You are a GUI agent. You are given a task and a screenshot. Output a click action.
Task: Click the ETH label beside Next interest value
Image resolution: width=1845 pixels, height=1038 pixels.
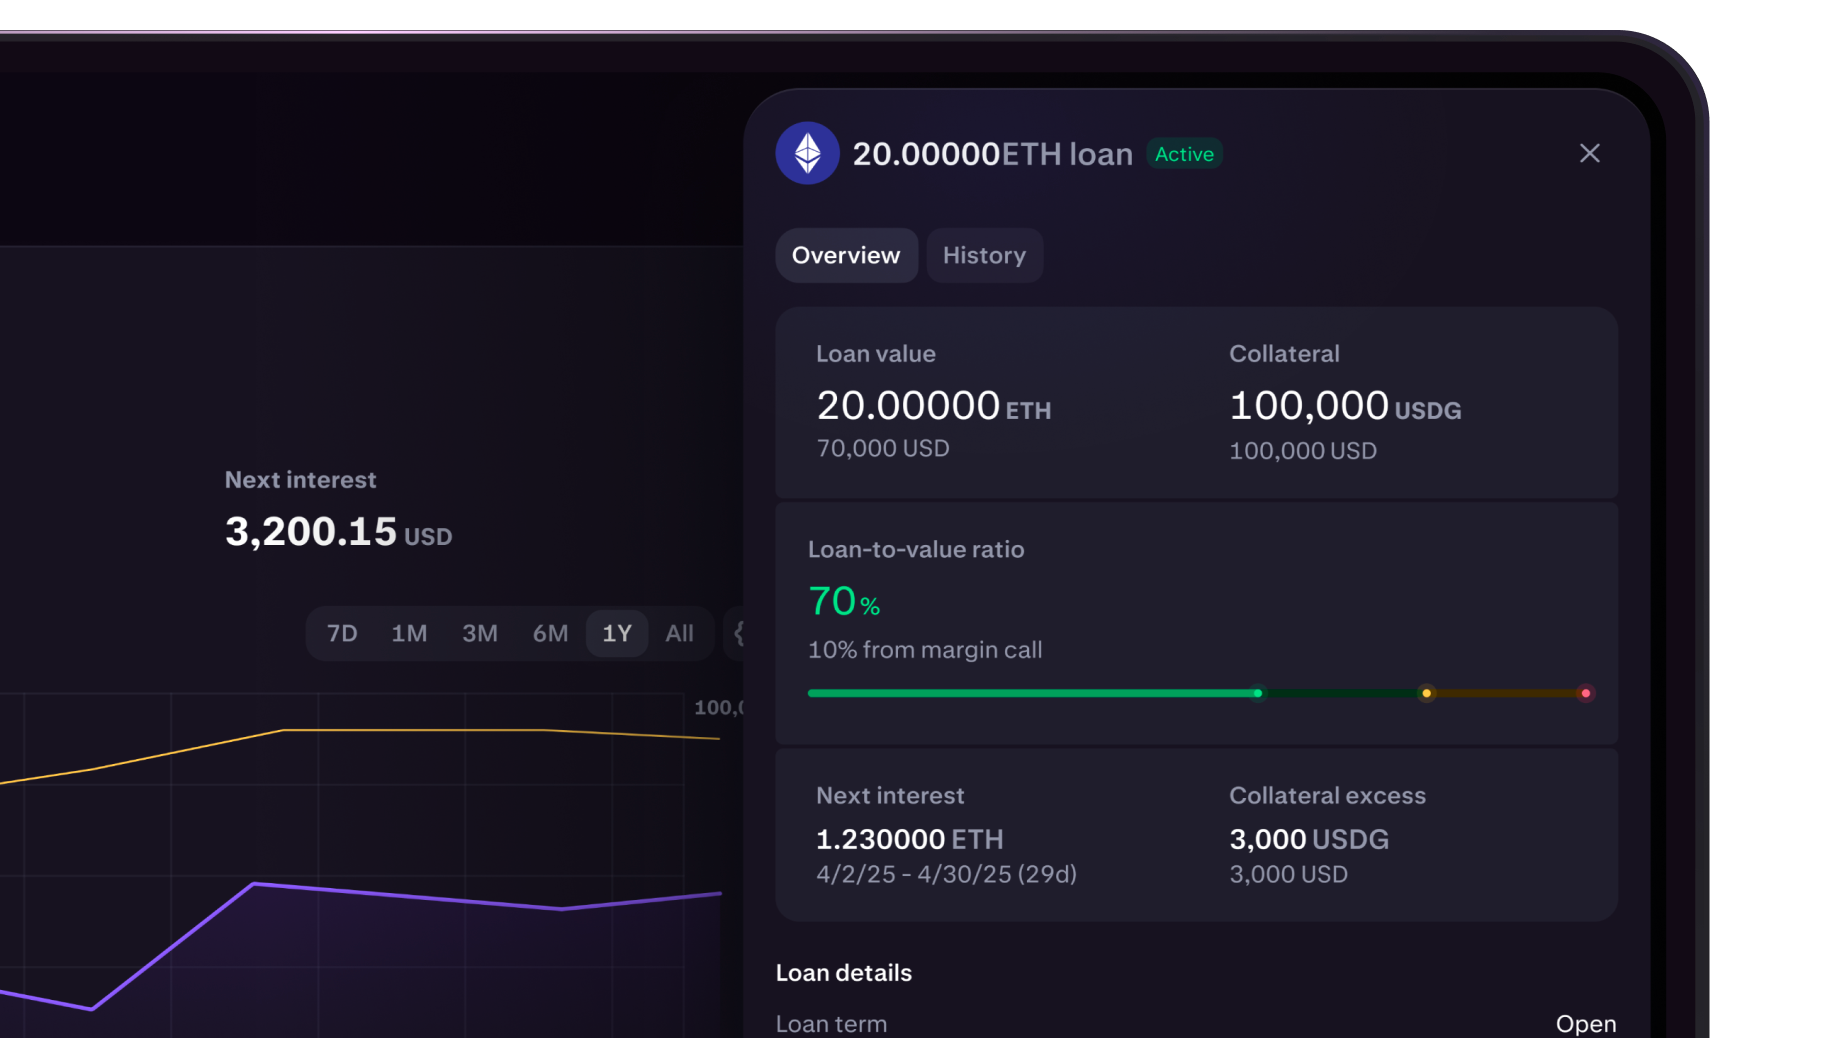[x=977, y=839]
